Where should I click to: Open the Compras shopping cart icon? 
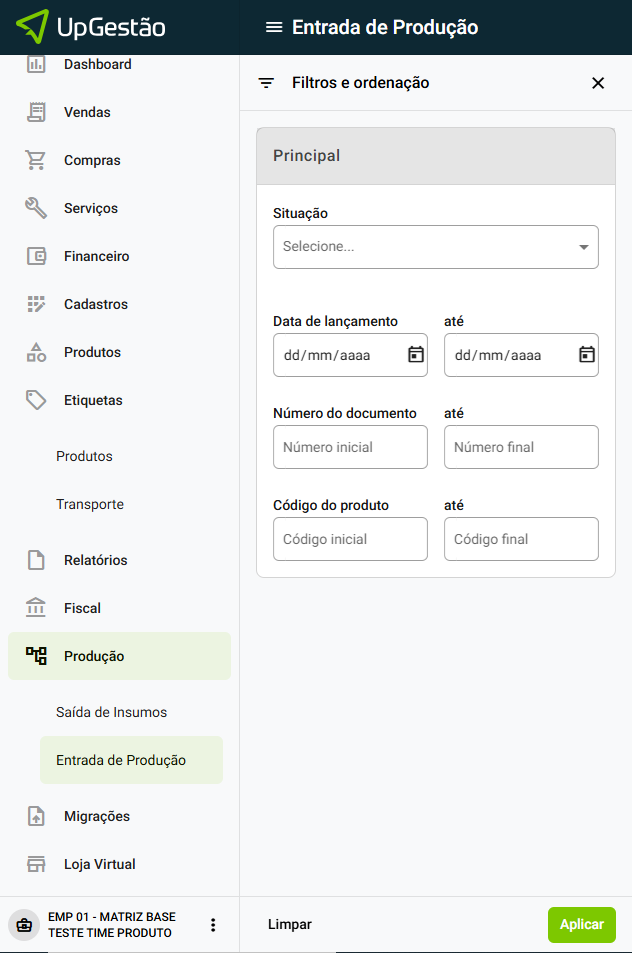tap(36, 160)
